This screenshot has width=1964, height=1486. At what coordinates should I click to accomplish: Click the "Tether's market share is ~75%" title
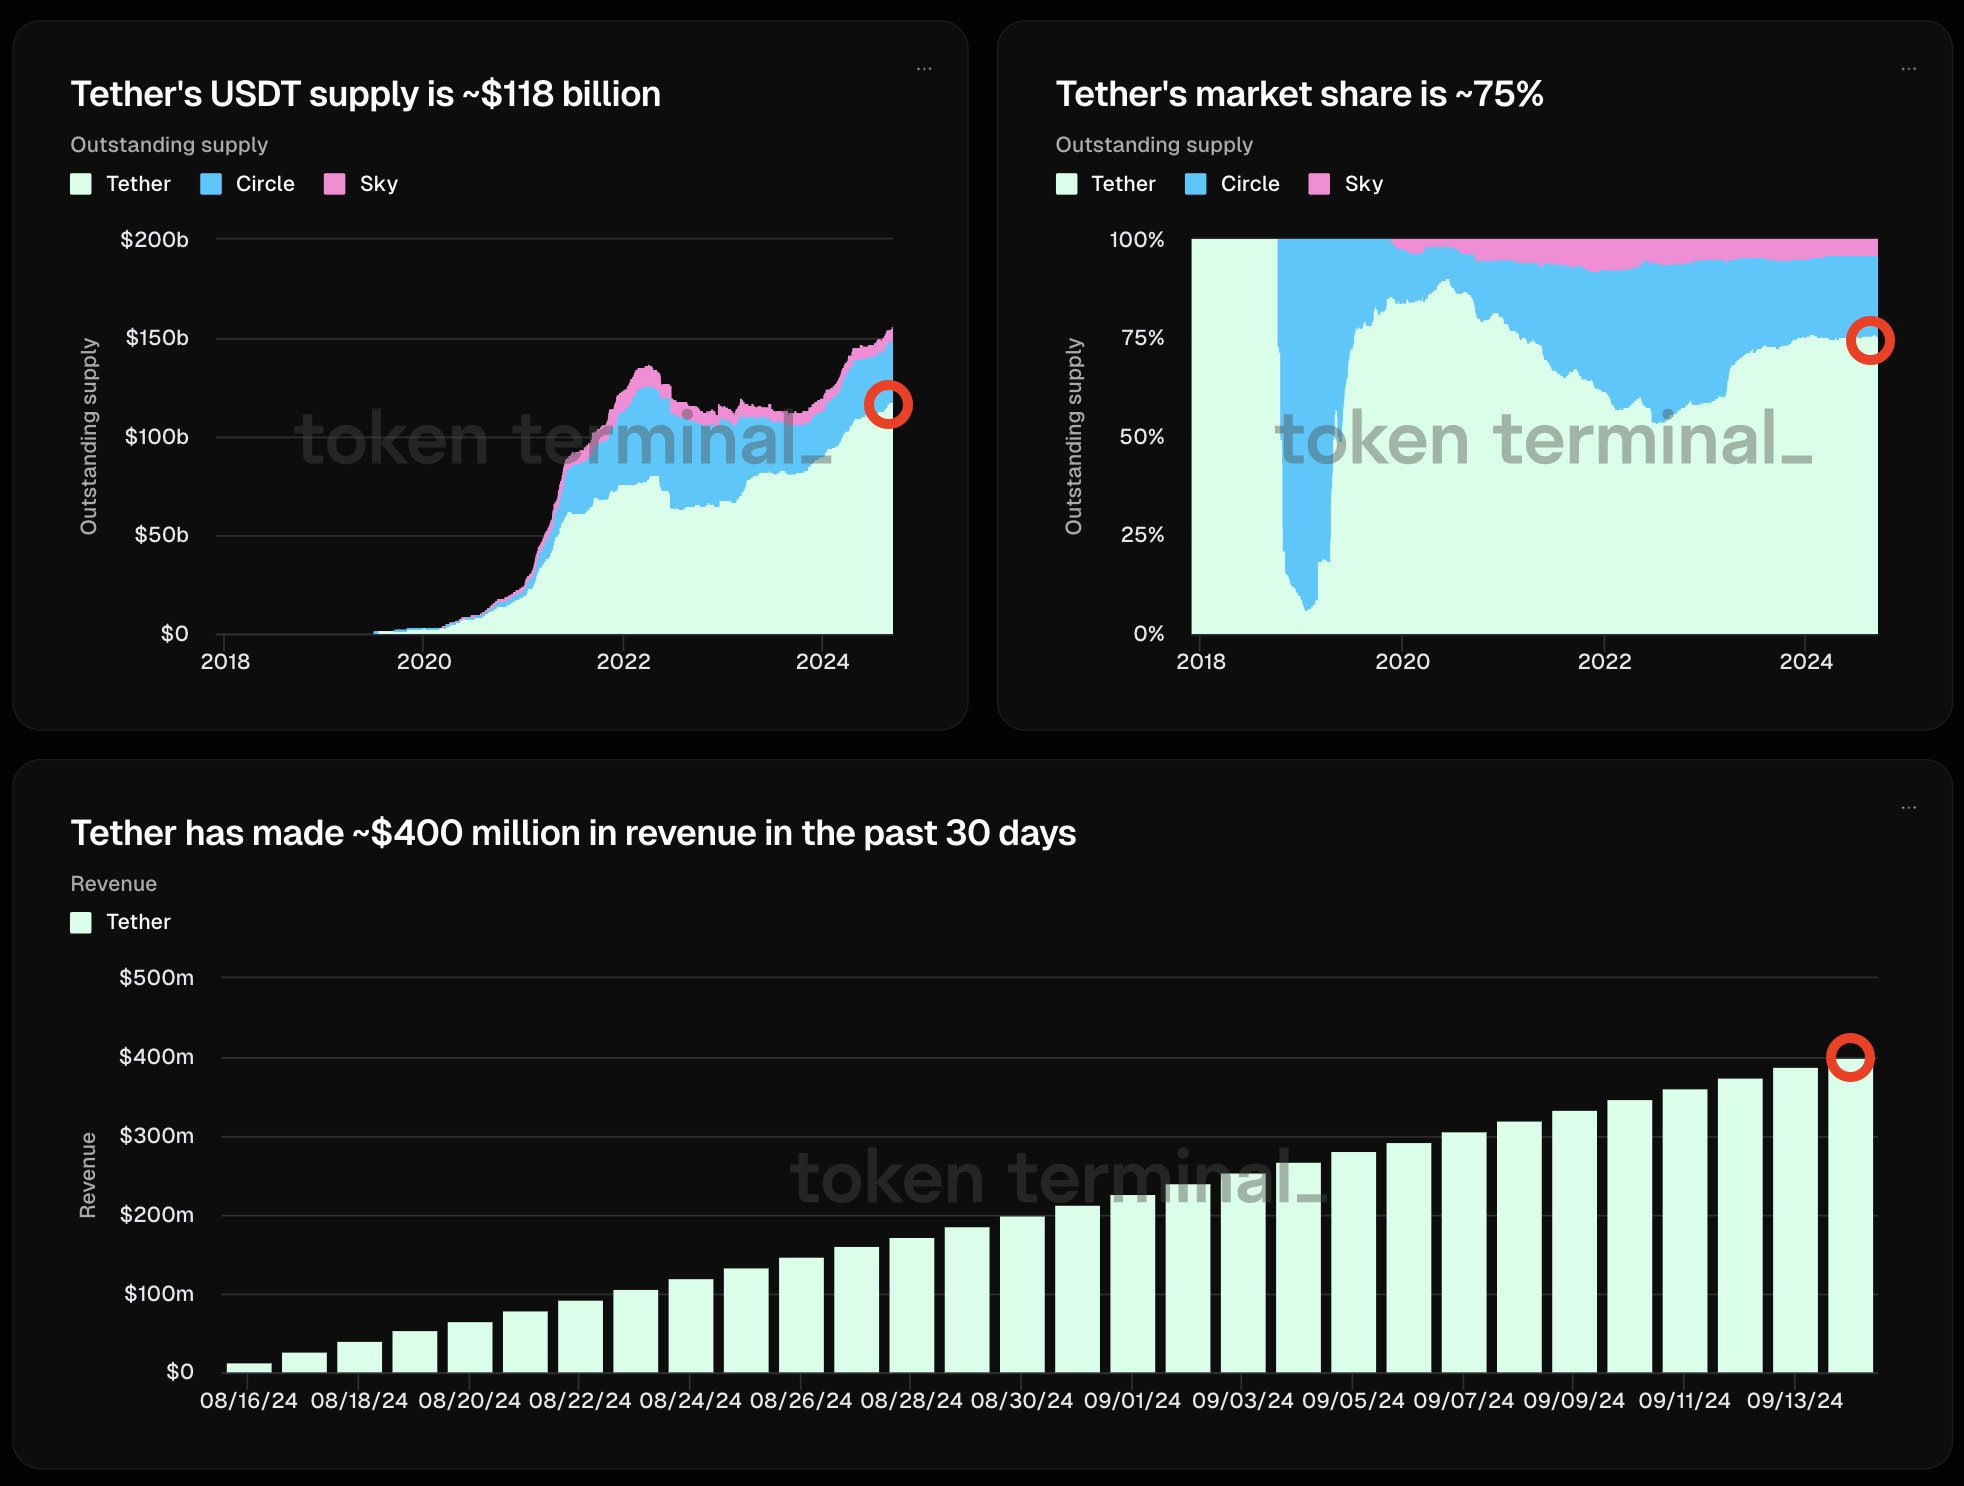(1299, 94)
